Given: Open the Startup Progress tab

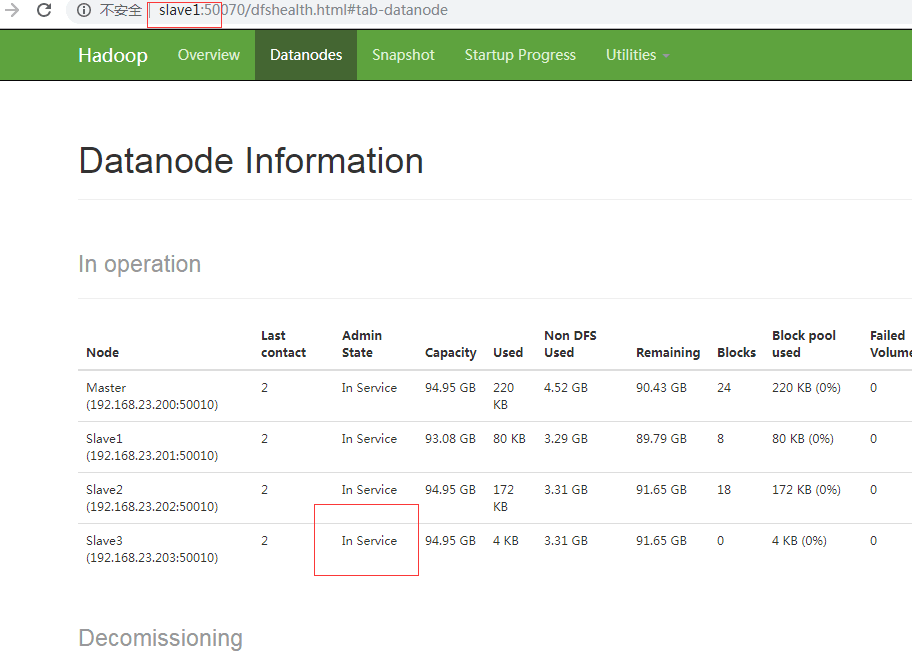Looking at the screenshot, I should pos(520,55).
